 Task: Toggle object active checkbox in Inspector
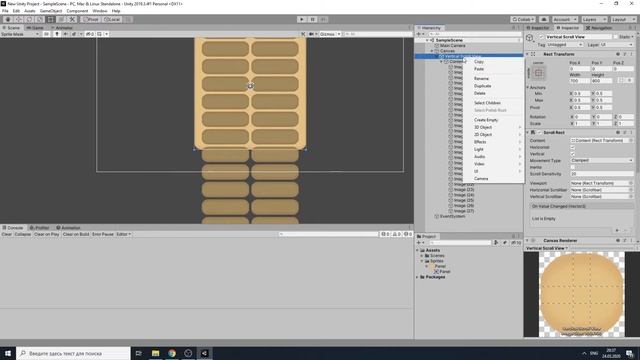pos(541,37)
